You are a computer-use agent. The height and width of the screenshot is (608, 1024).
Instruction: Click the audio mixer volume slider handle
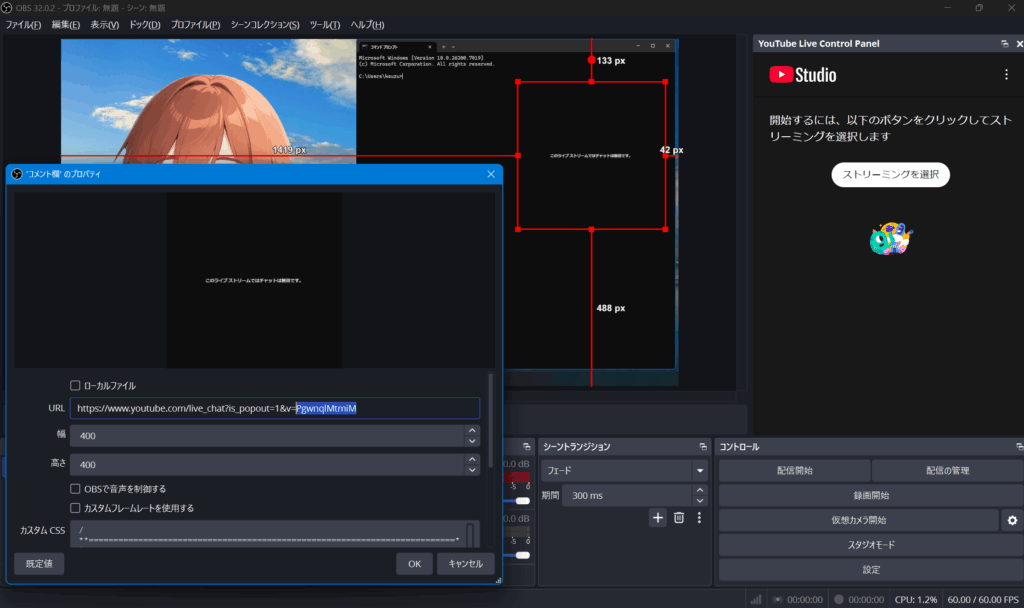522,500
